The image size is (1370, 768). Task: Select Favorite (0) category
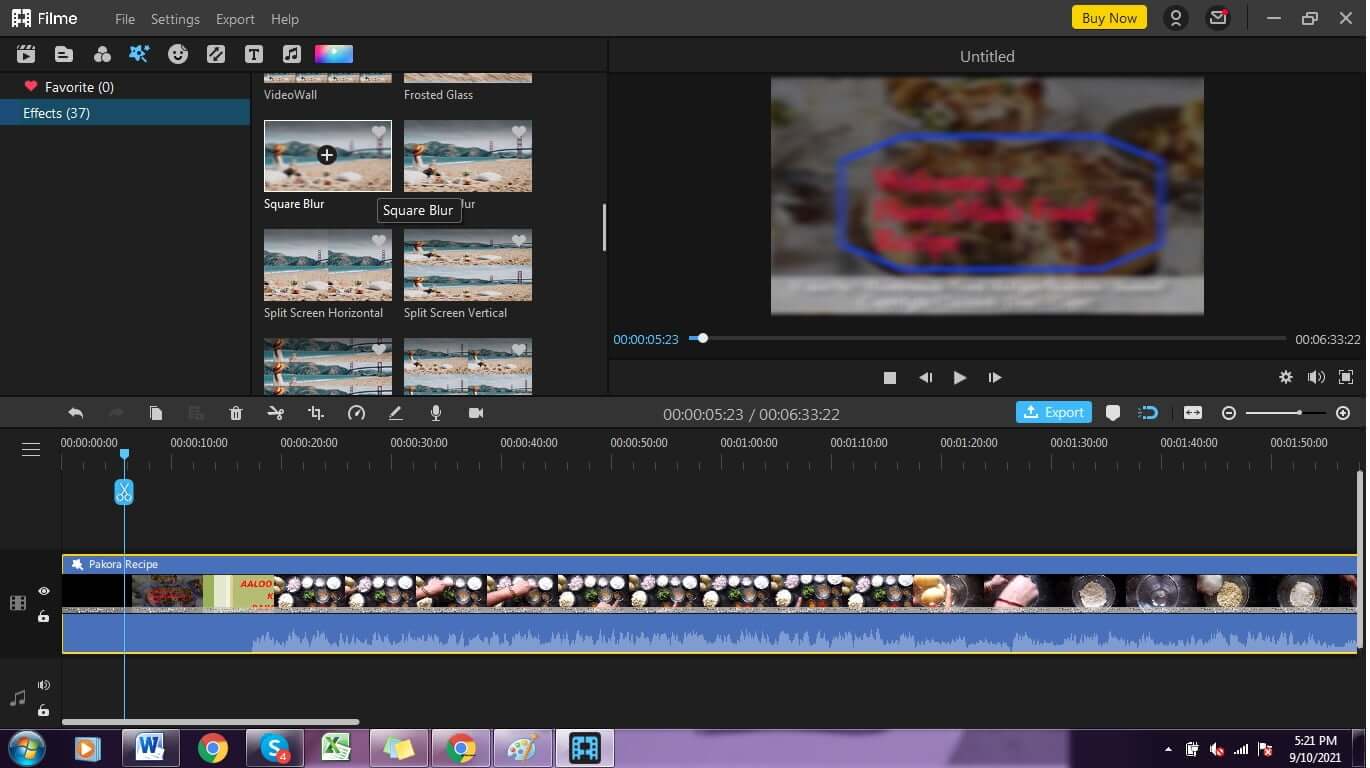click(125, 87)
